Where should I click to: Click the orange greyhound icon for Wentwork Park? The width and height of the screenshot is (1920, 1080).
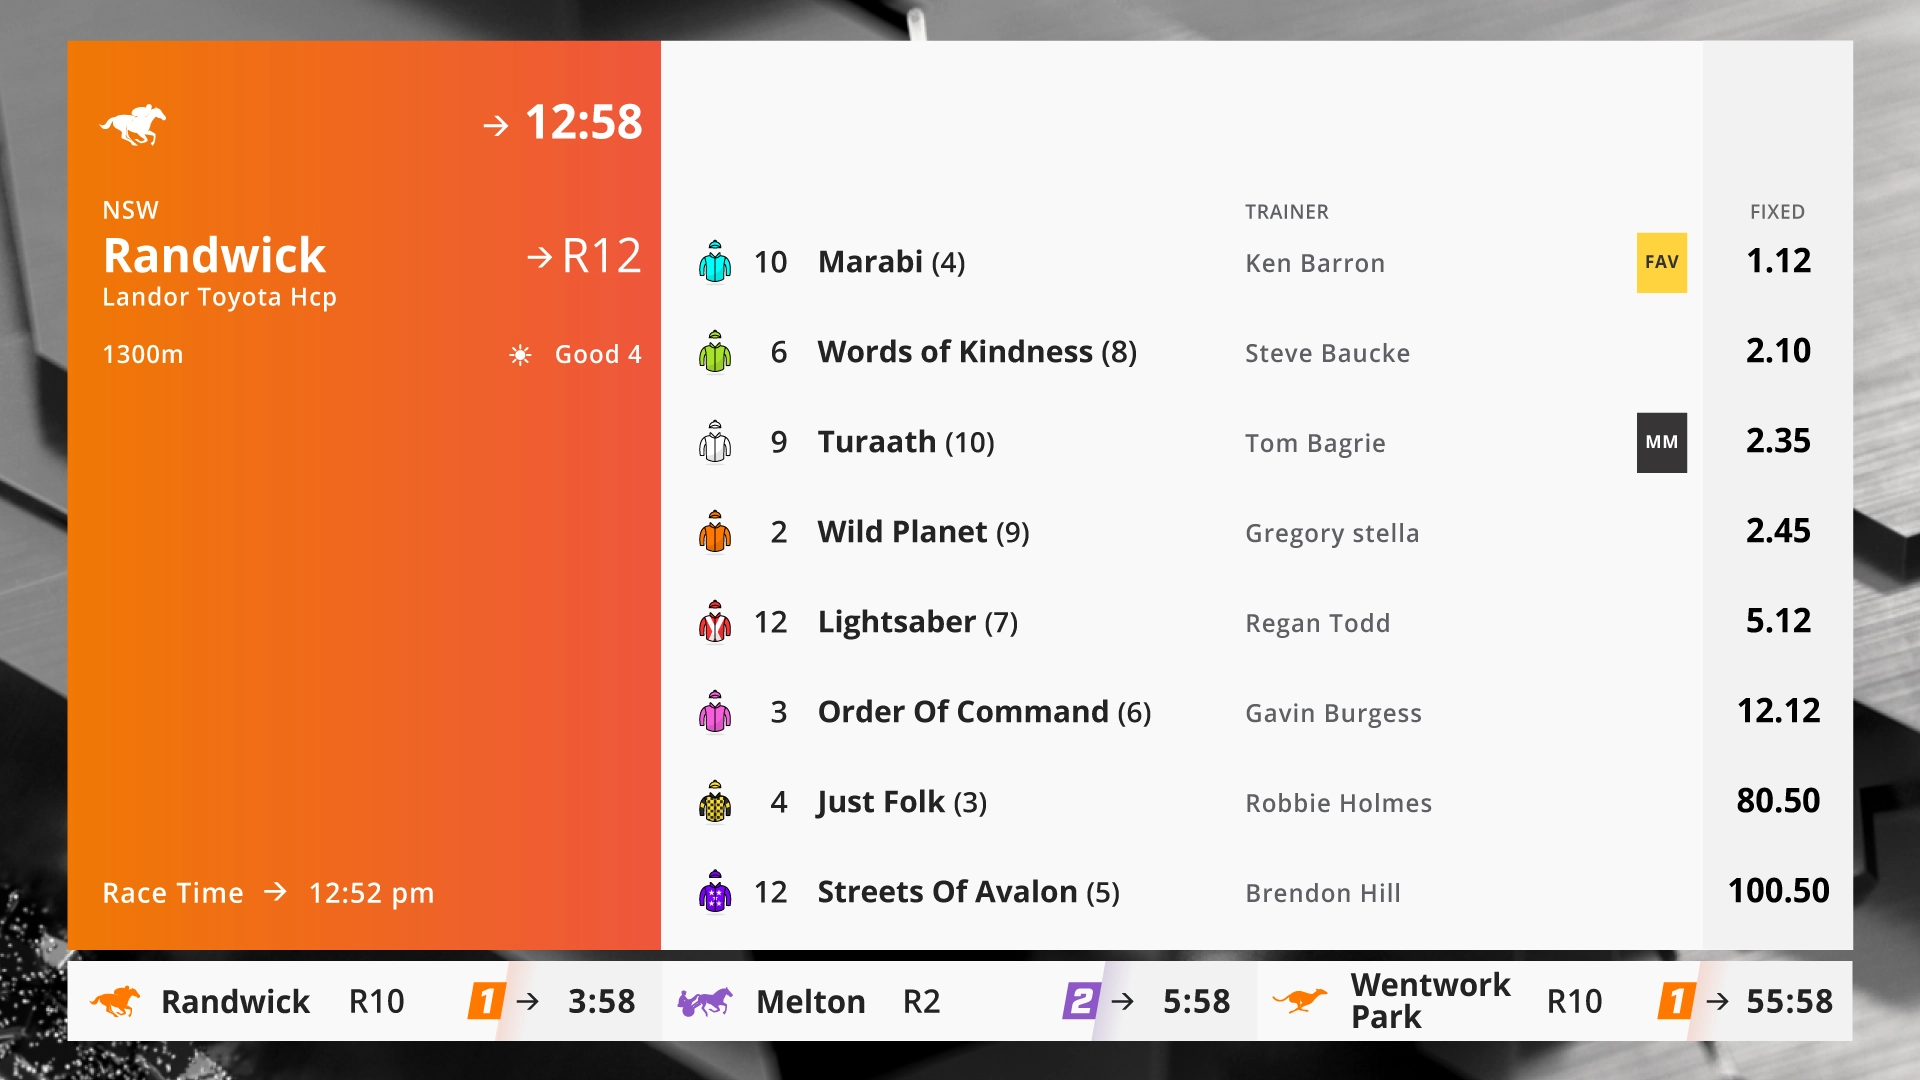click(x=1299, y=1000)
